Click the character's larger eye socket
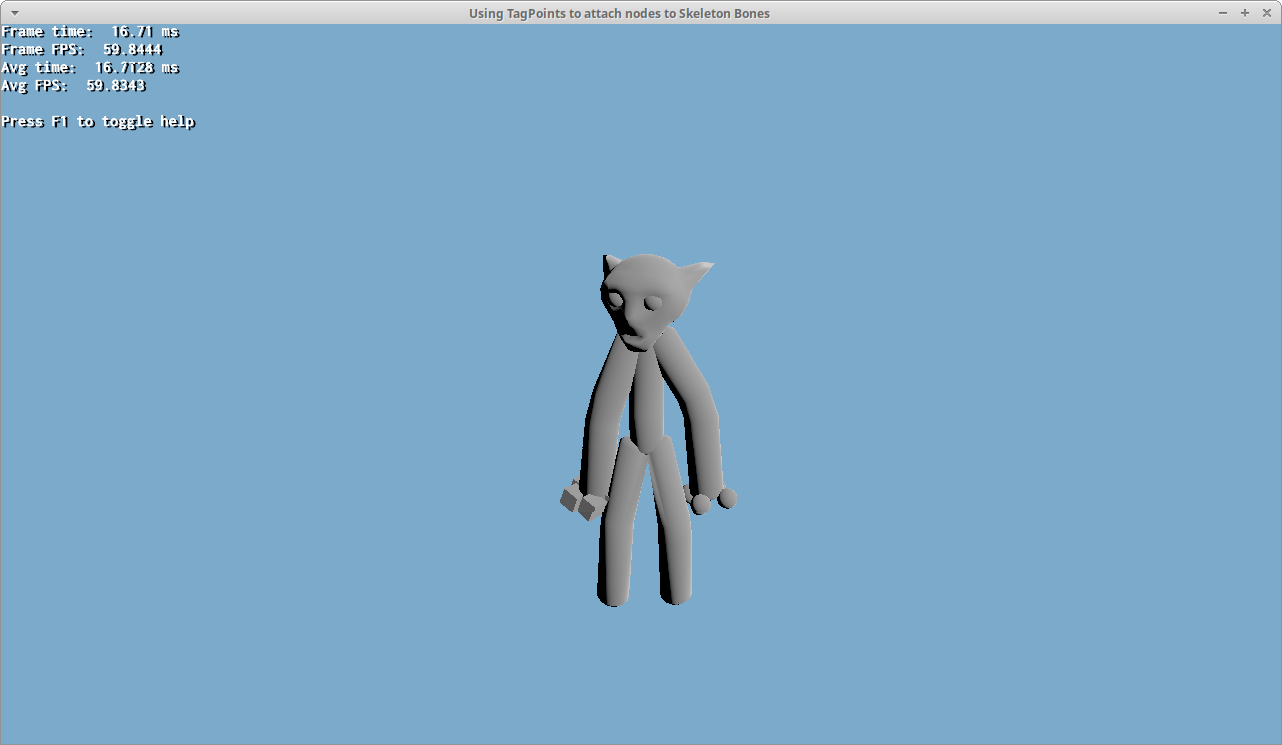Viewport: 1282px width, 745px height. coord(615,300)
